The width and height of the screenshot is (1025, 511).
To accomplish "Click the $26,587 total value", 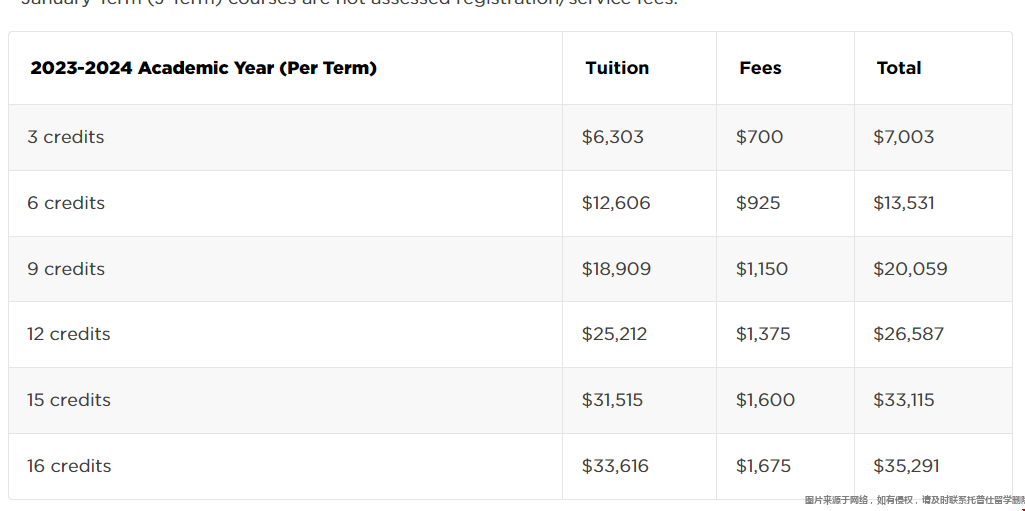I will (909, 335).
